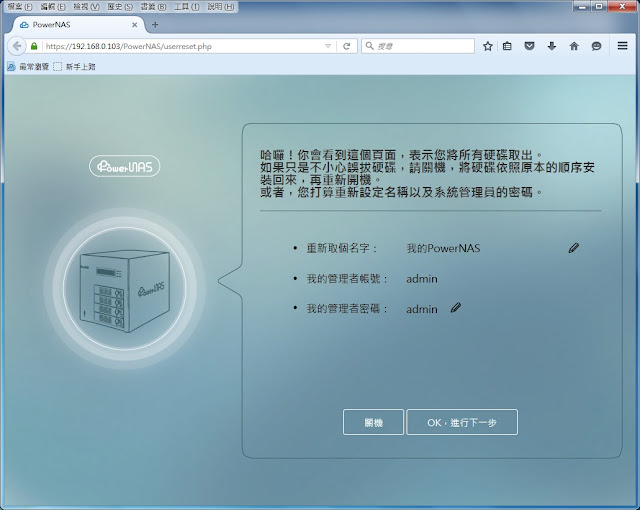This screenshot has height=510, width=640.
Task: Maximize the browser window
Action: click(599, 6)
